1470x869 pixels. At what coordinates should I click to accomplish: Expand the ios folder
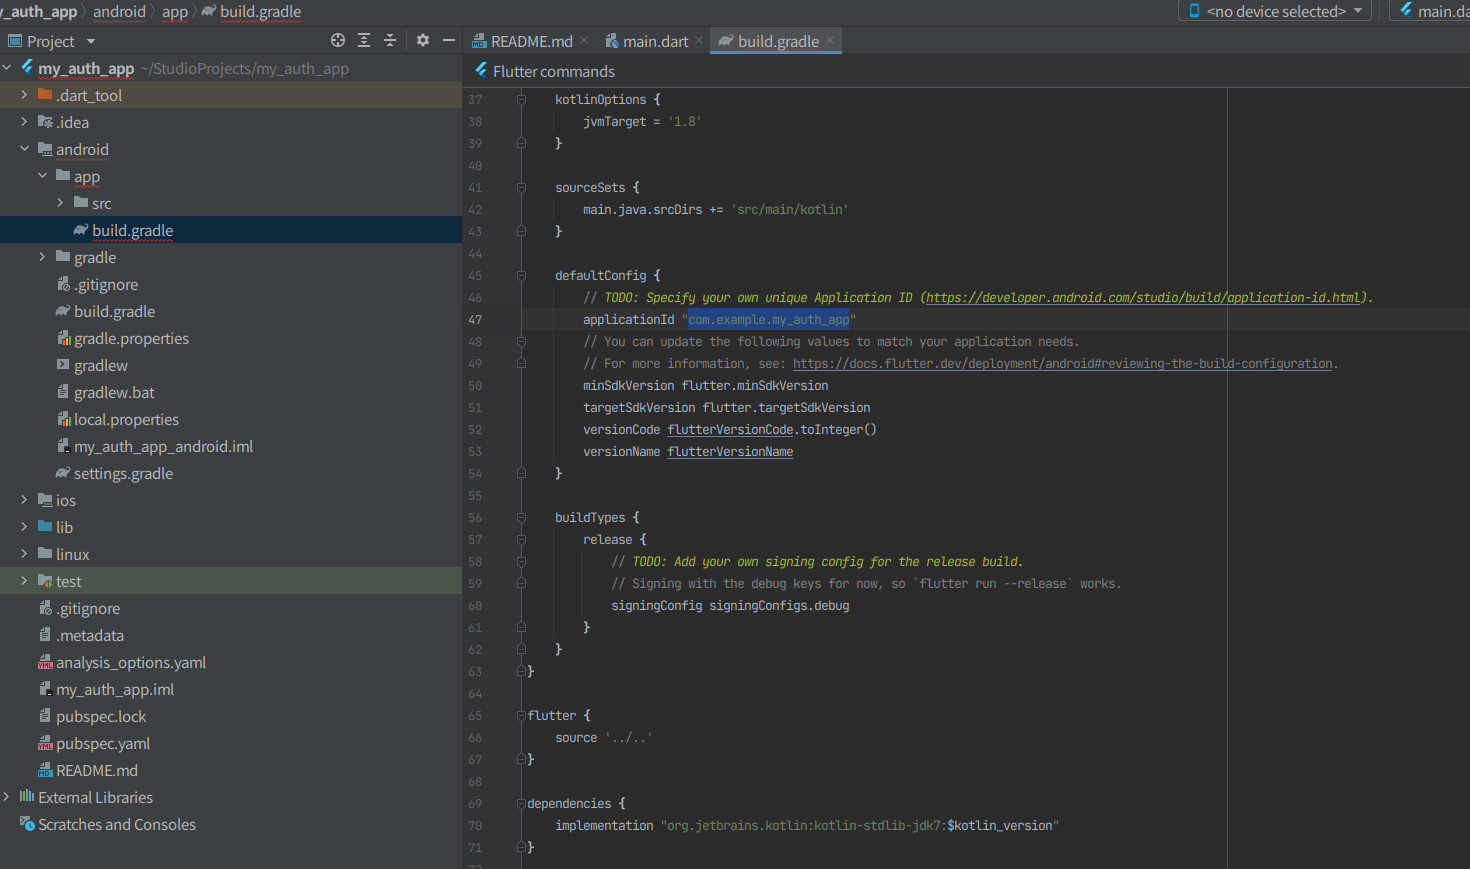pyautogui.click(x=24, y=500)
